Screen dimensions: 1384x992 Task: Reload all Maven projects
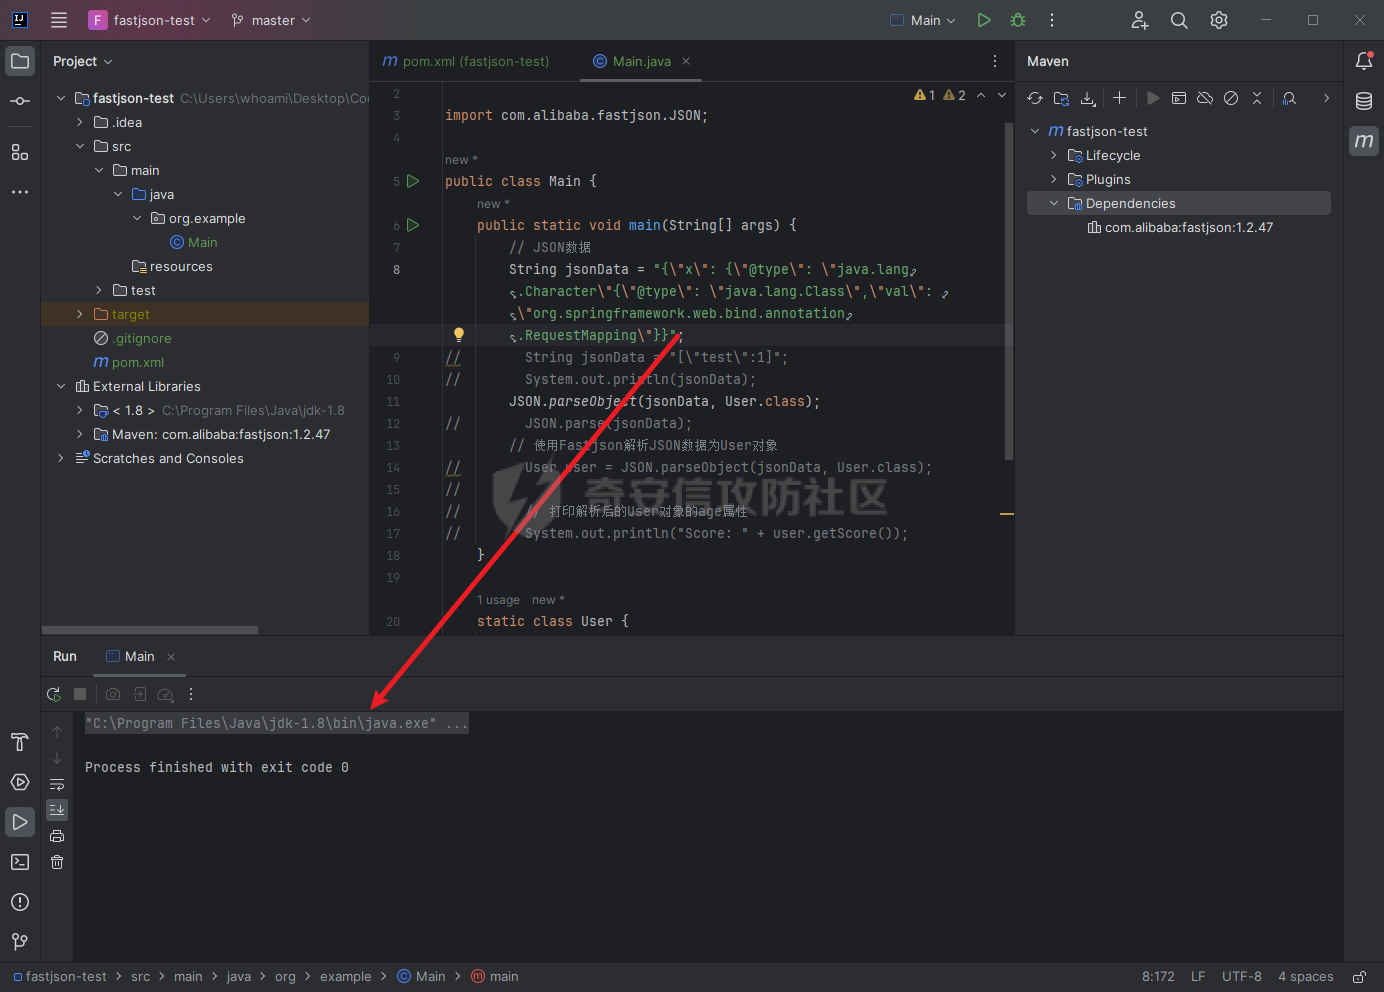(x=1035, y=98)
